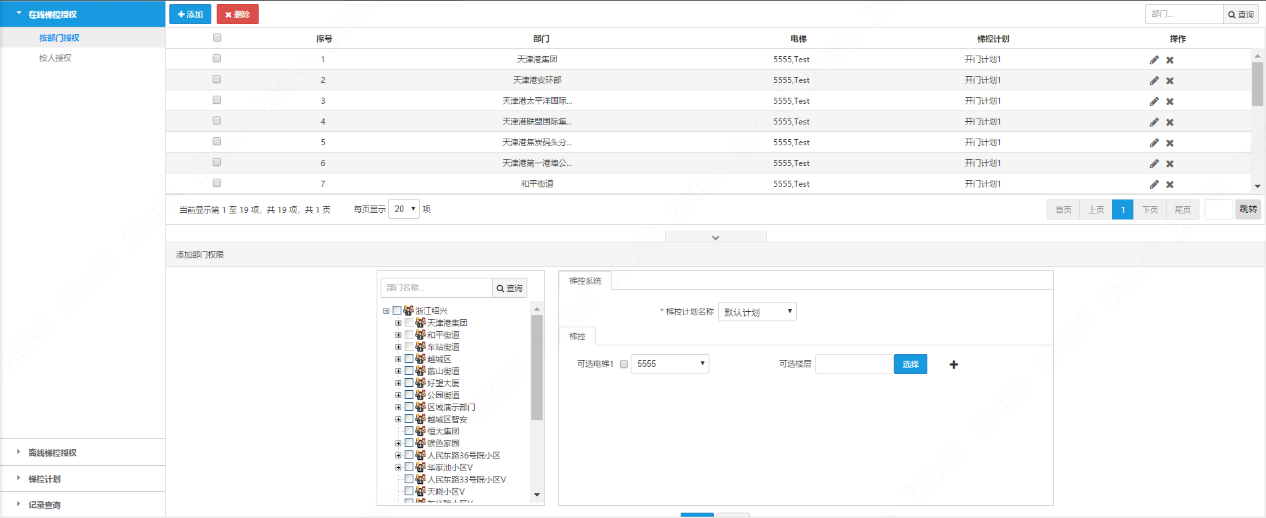Click the X icon in table row 5
The width and height of the screenshot is (1266, 518).
click(1170, 143)
